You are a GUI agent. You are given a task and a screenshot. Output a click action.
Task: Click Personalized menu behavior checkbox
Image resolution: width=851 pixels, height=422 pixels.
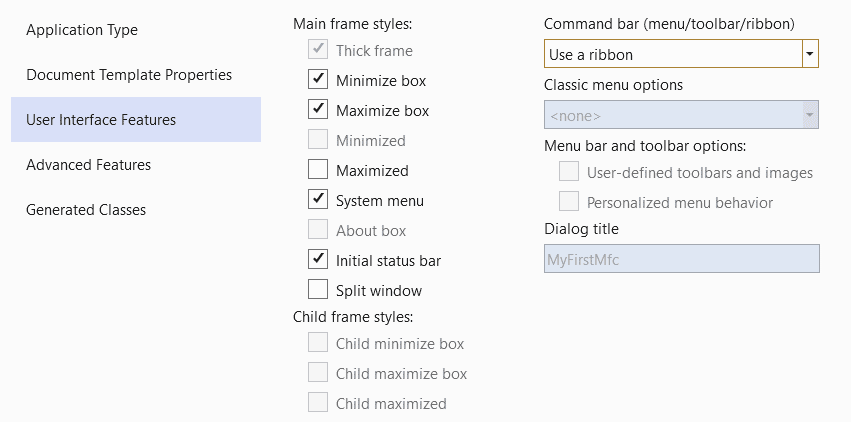[569, 202]
